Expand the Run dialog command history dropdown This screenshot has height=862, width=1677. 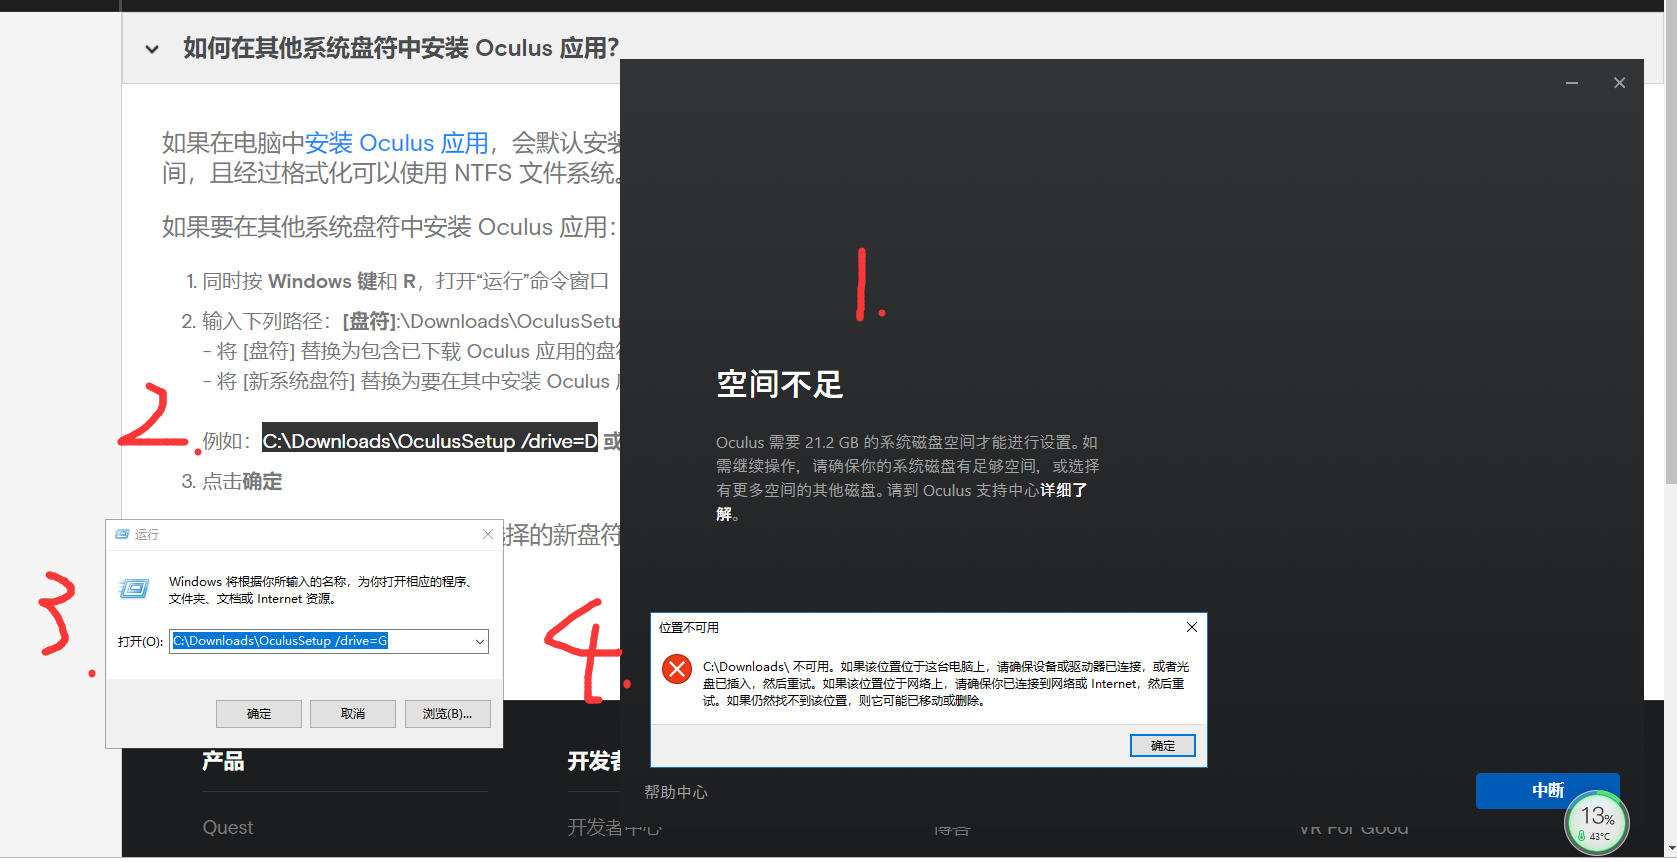click(480, 641)
